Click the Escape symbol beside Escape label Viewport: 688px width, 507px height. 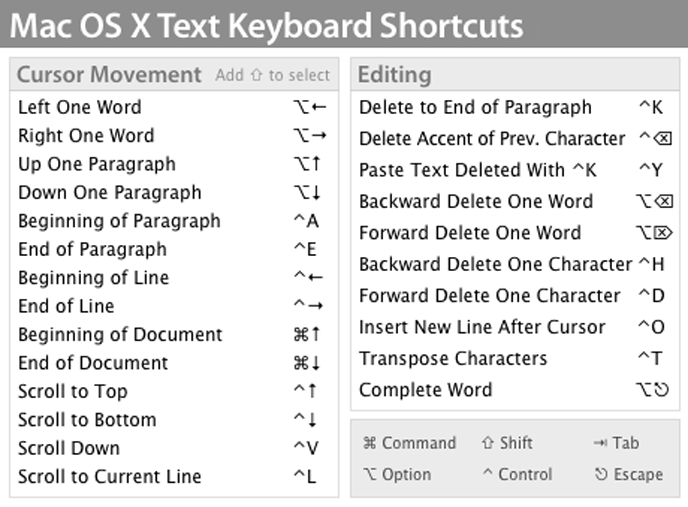pyautogui.click(x=600, y=474)
